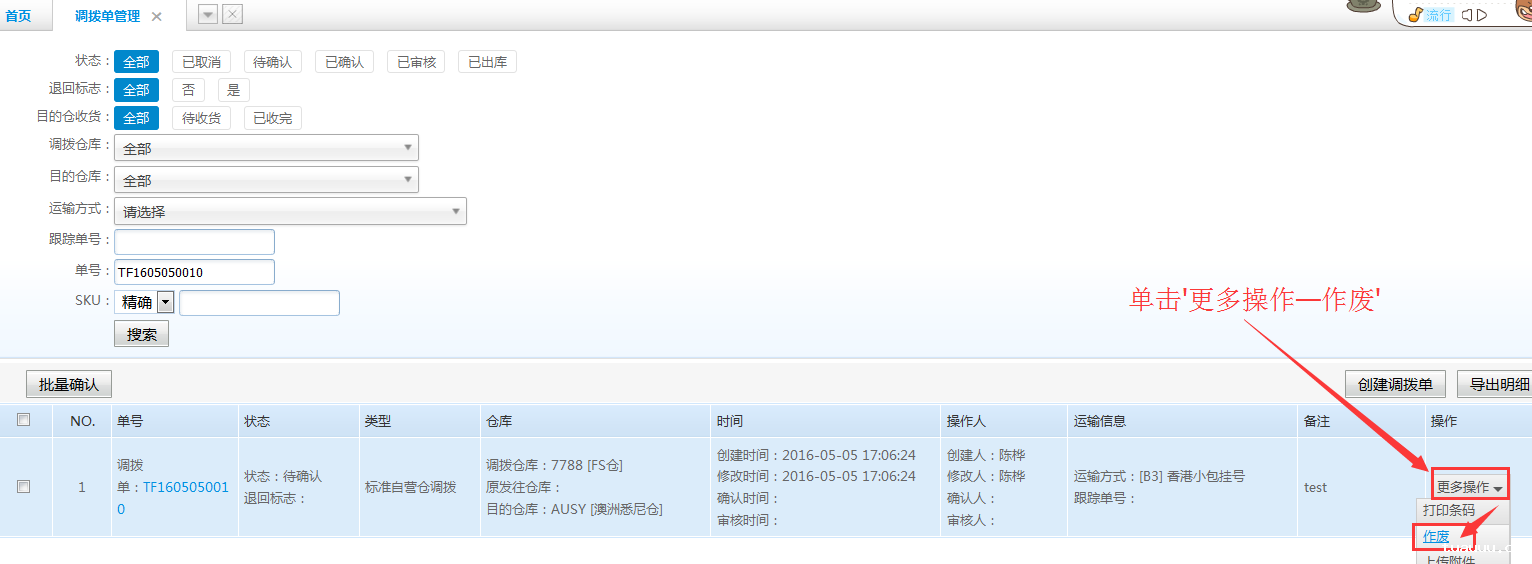The height and width of the screenshot is (564, 1532).
Task: Select 全部 in the 目的仓收货 filter
Action: click(x=136, y=118)
